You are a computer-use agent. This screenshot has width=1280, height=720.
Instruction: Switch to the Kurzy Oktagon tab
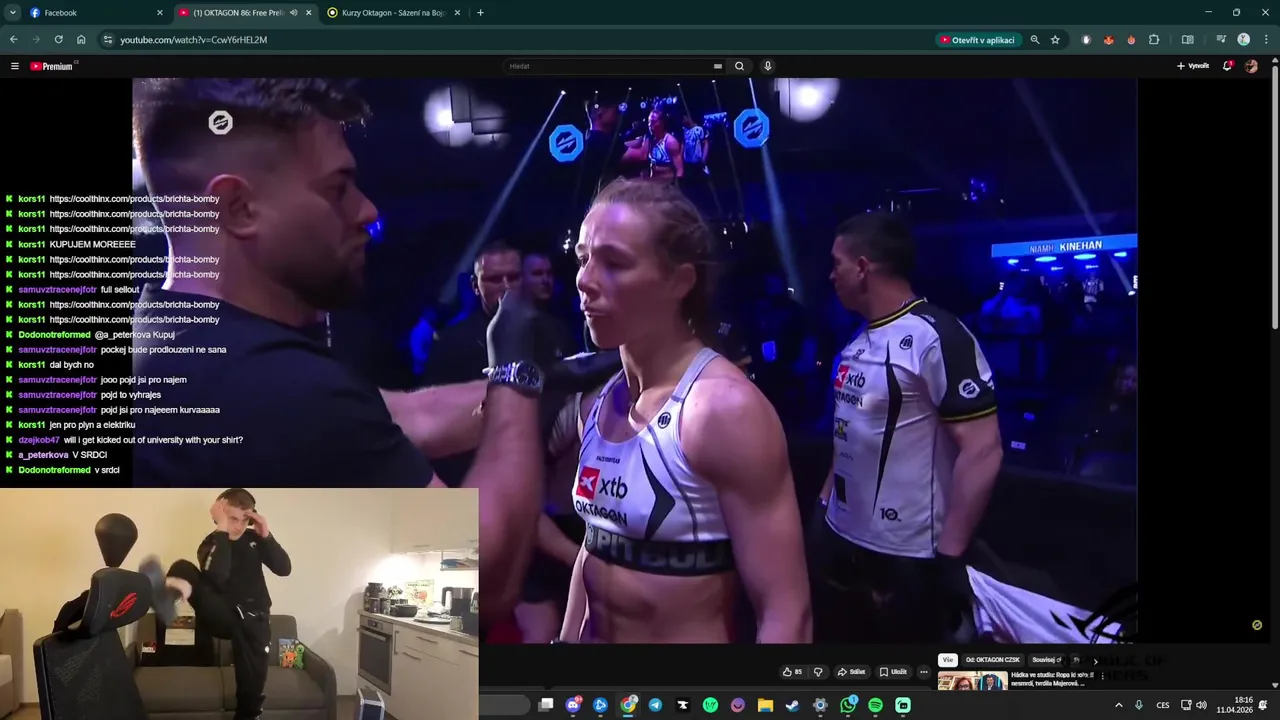pos(395,13)
